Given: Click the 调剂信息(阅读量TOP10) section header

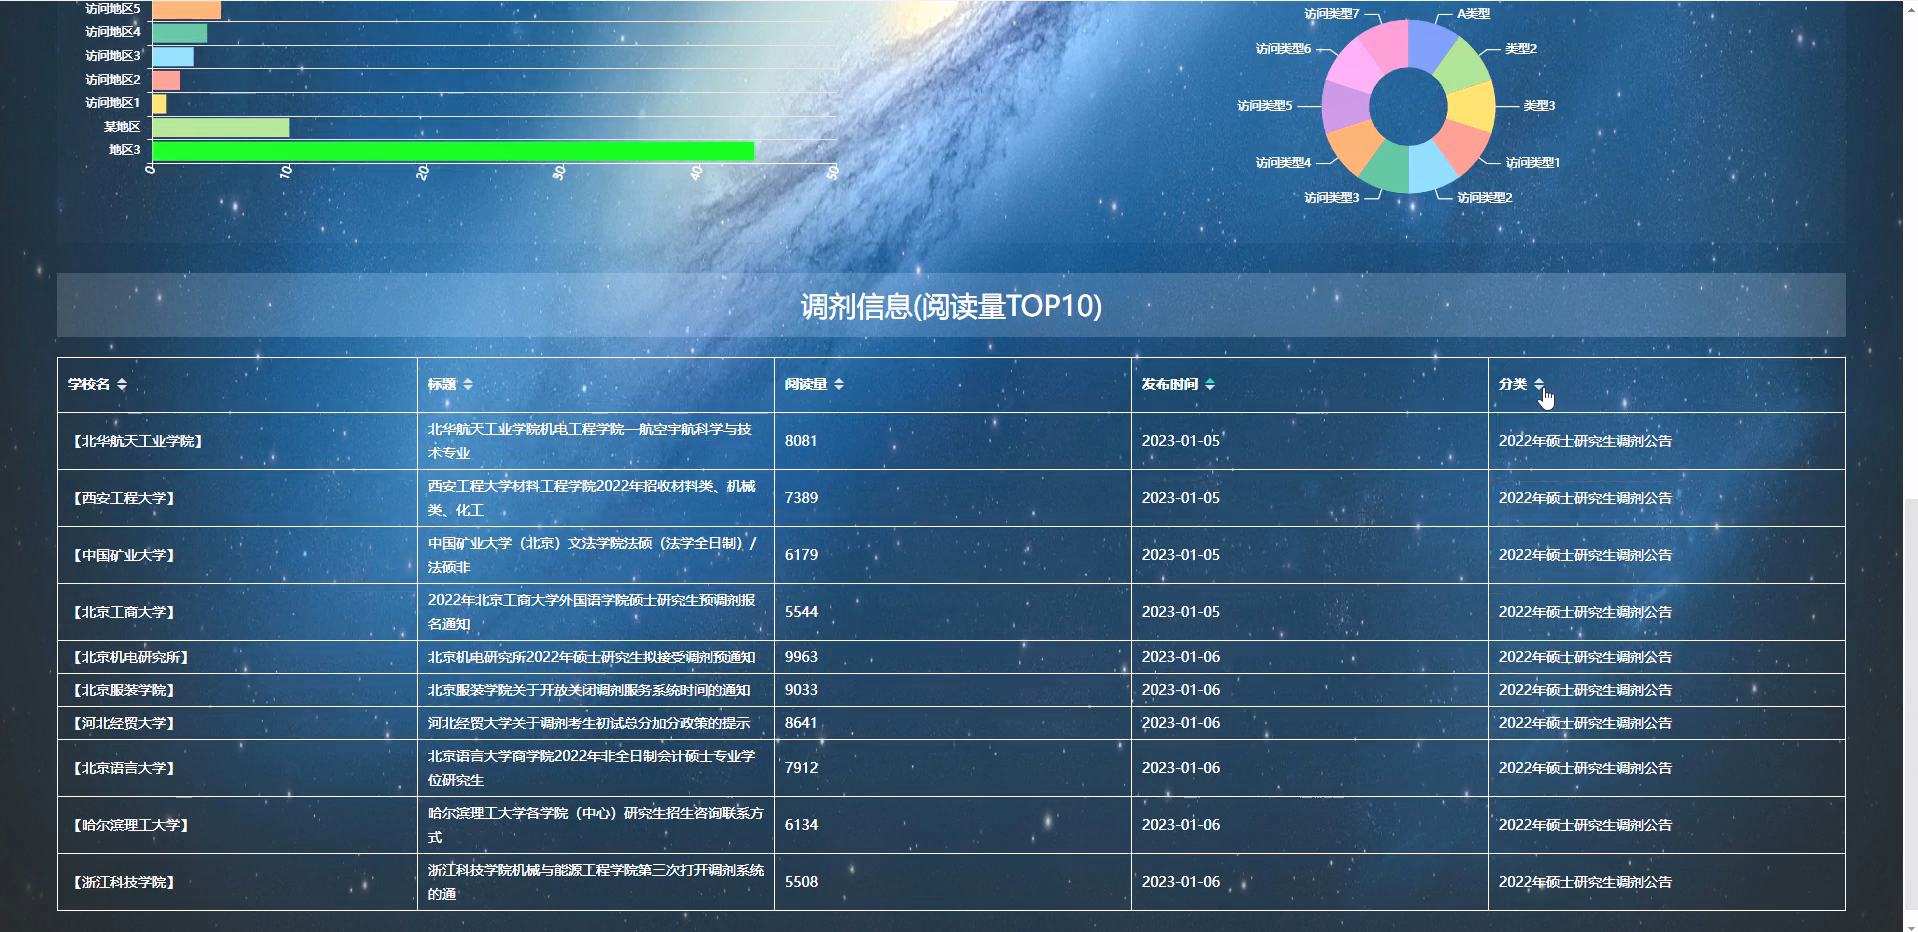Looking at the screenshot, I should click(950, 308).
